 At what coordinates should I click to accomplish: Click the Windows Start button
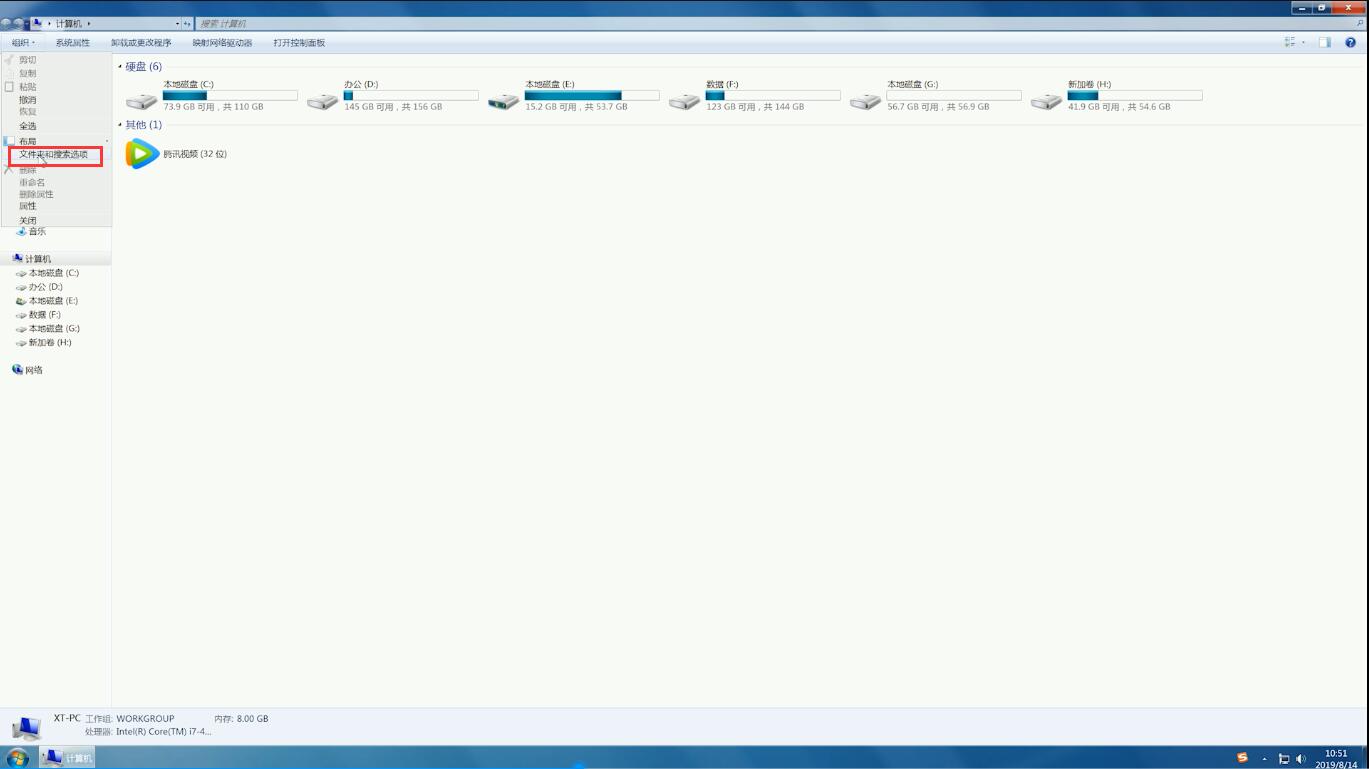17,758
